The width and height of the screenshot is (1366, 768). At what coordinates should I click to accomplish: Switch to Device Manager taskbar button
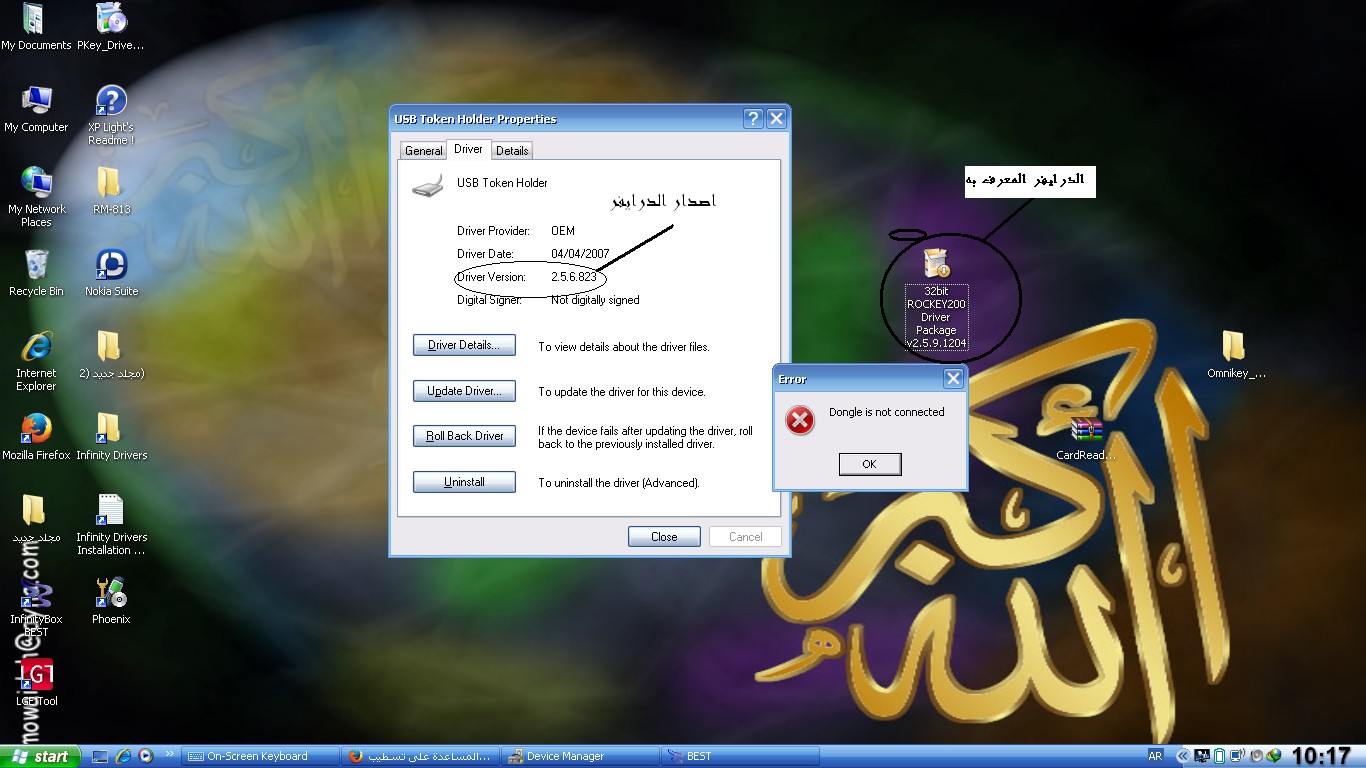(580, 756)
